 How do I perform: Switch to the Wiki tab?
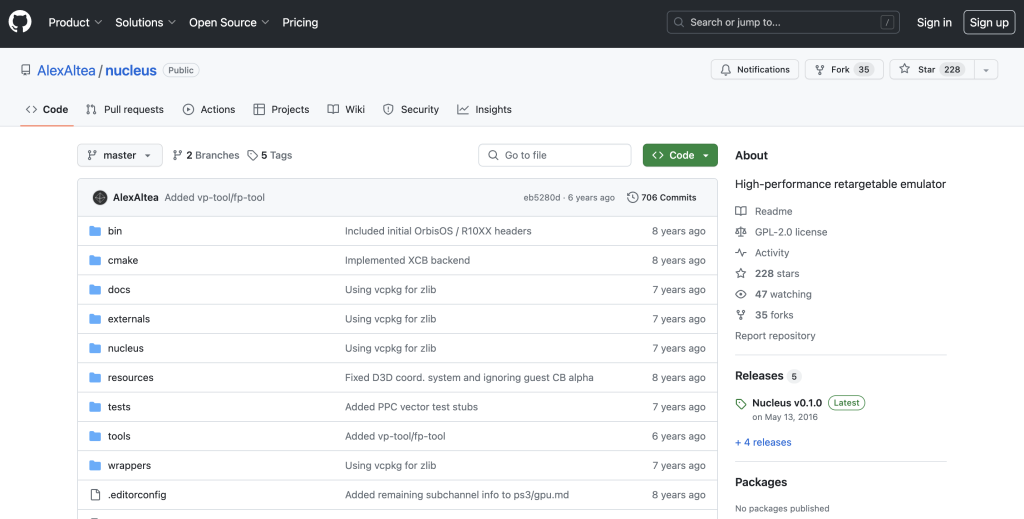click(x=346, y=110)
